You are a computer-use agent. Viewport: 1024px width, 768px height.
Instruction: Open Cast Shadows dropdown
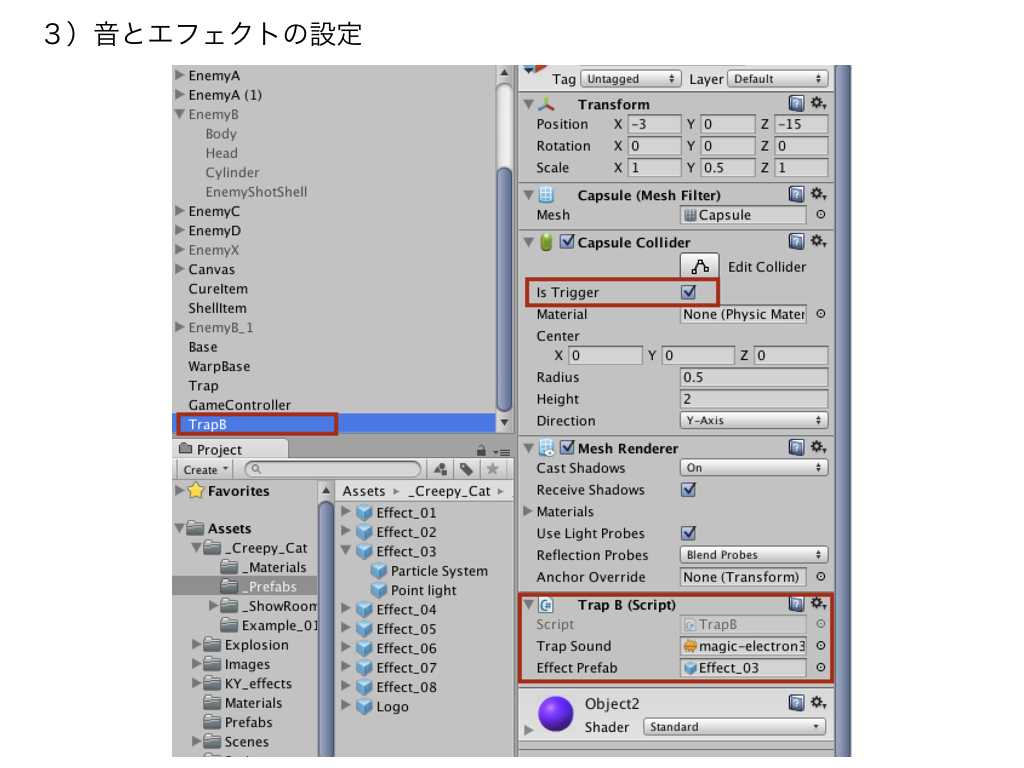754,468
